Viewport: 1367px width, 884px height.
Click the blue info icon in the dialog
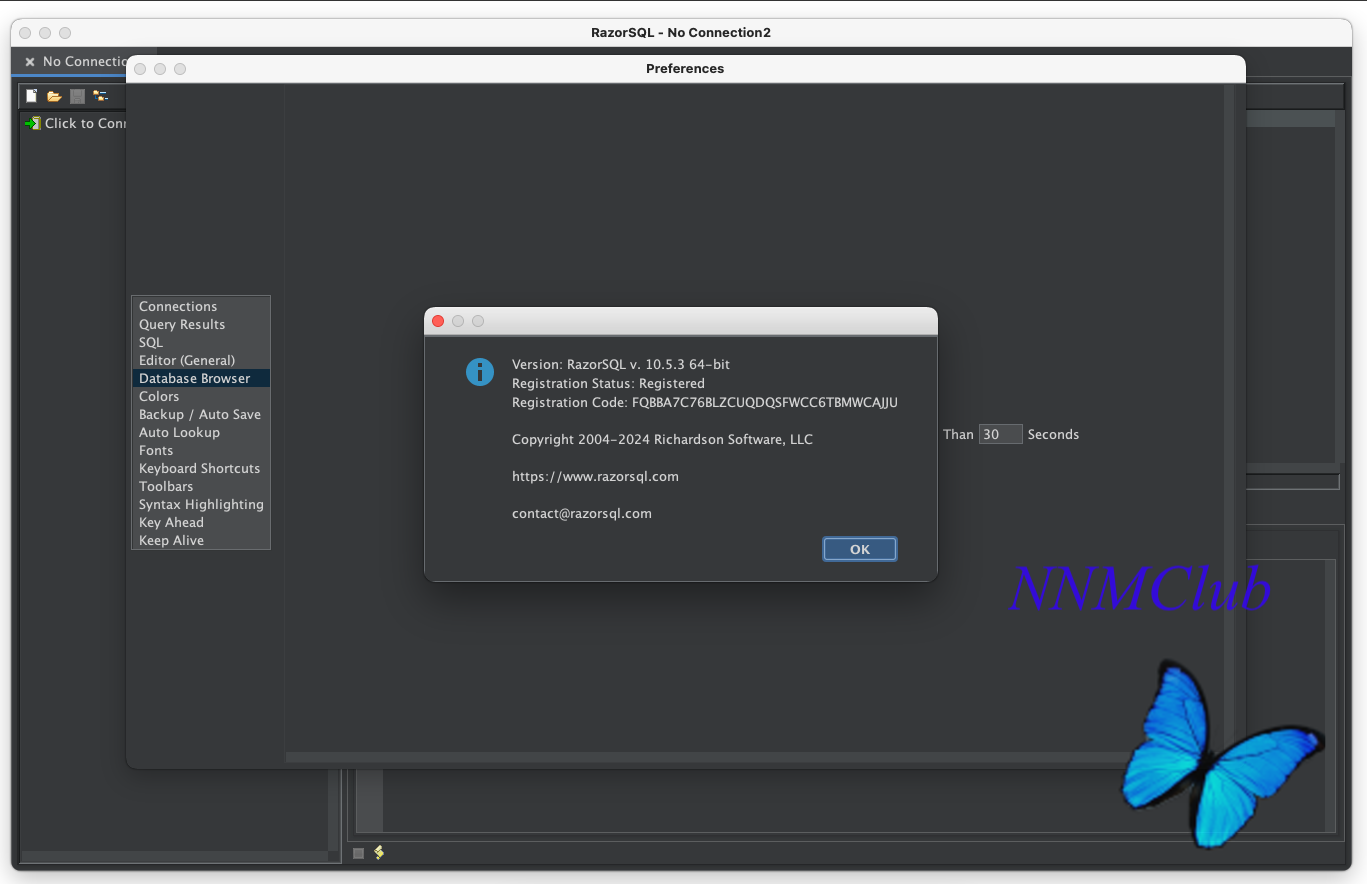pyautogui.click(x=480, y=372)
